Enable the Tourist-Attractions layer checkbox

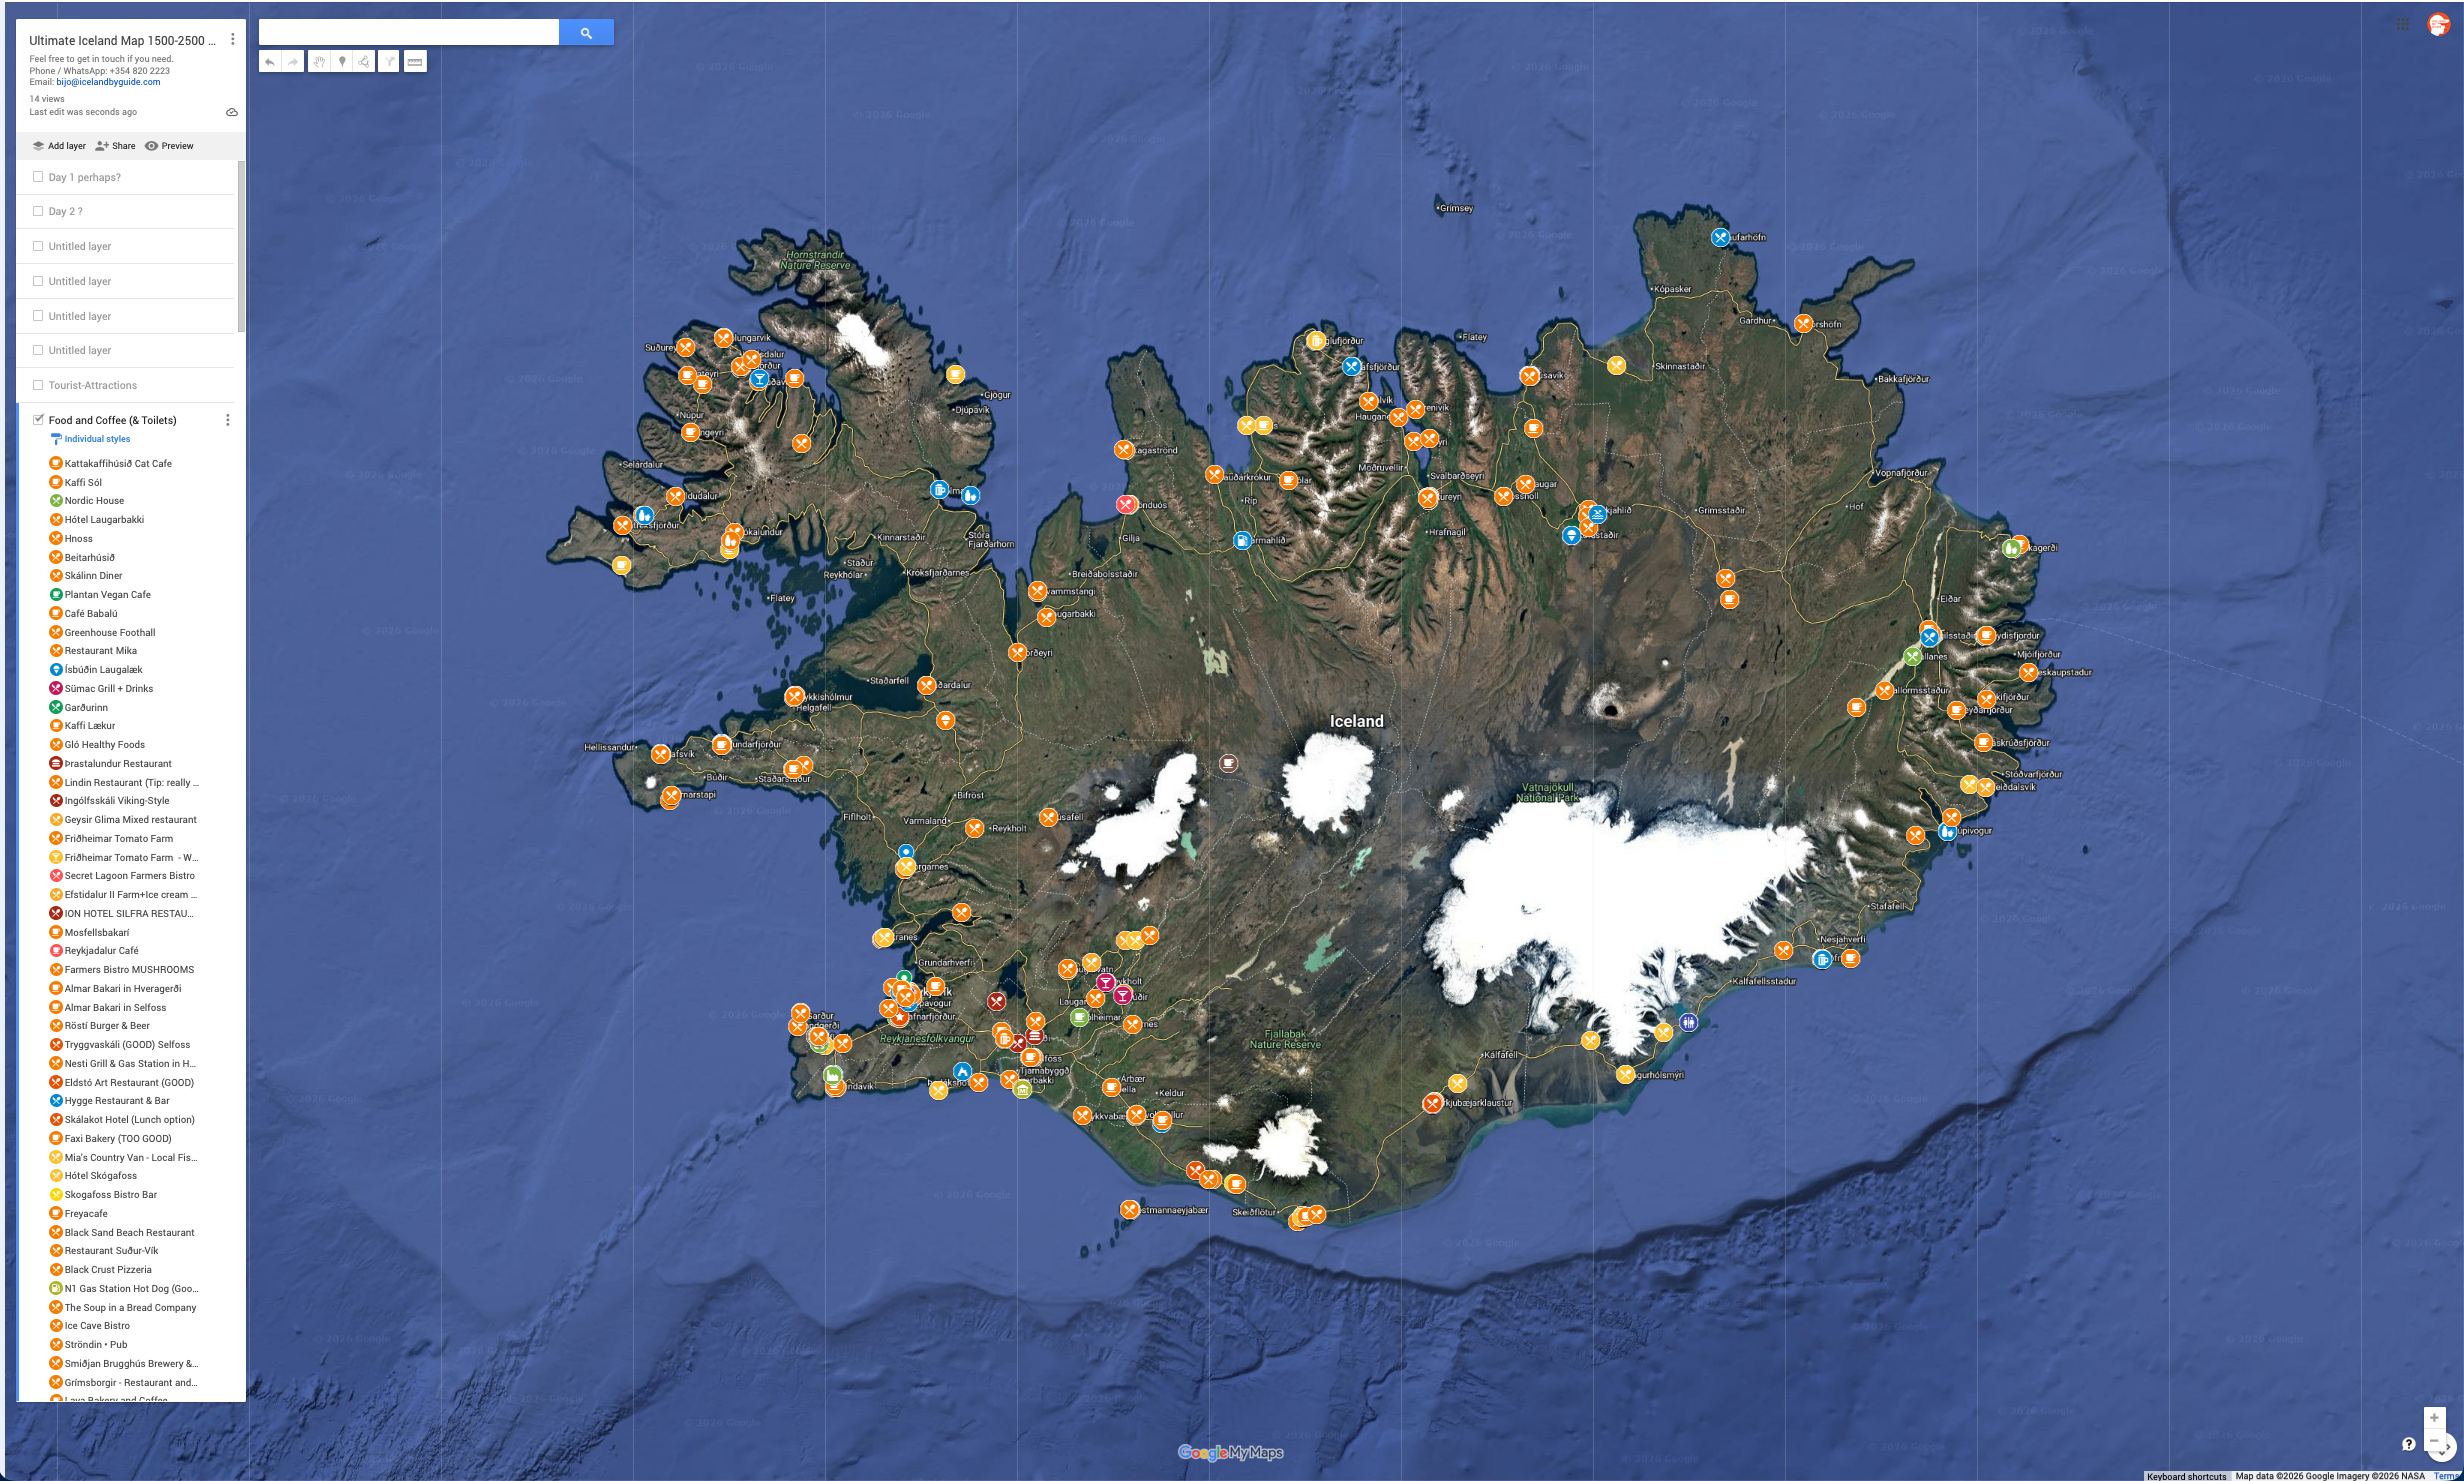pyautogui.click(x=38, y=385)
